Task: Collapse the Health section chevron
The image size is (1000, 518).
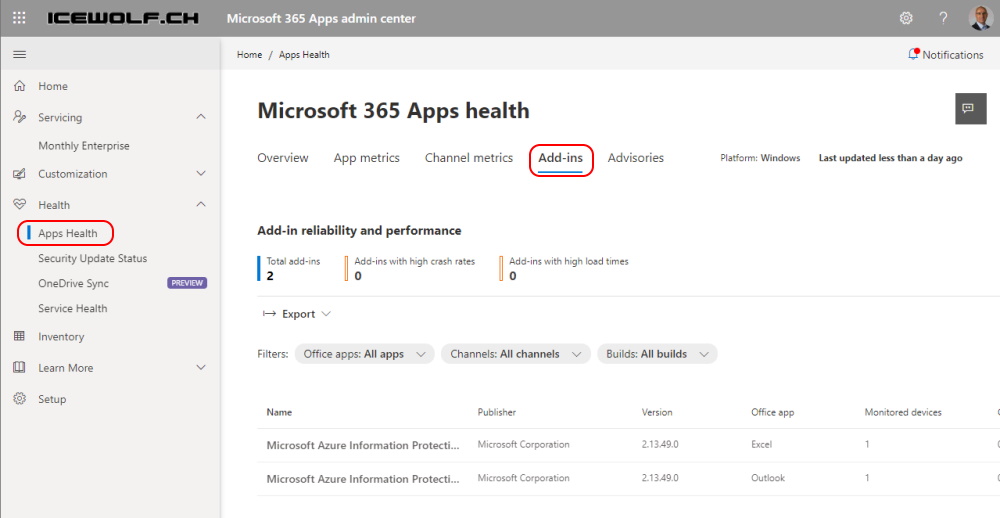Action: [201, 205]
